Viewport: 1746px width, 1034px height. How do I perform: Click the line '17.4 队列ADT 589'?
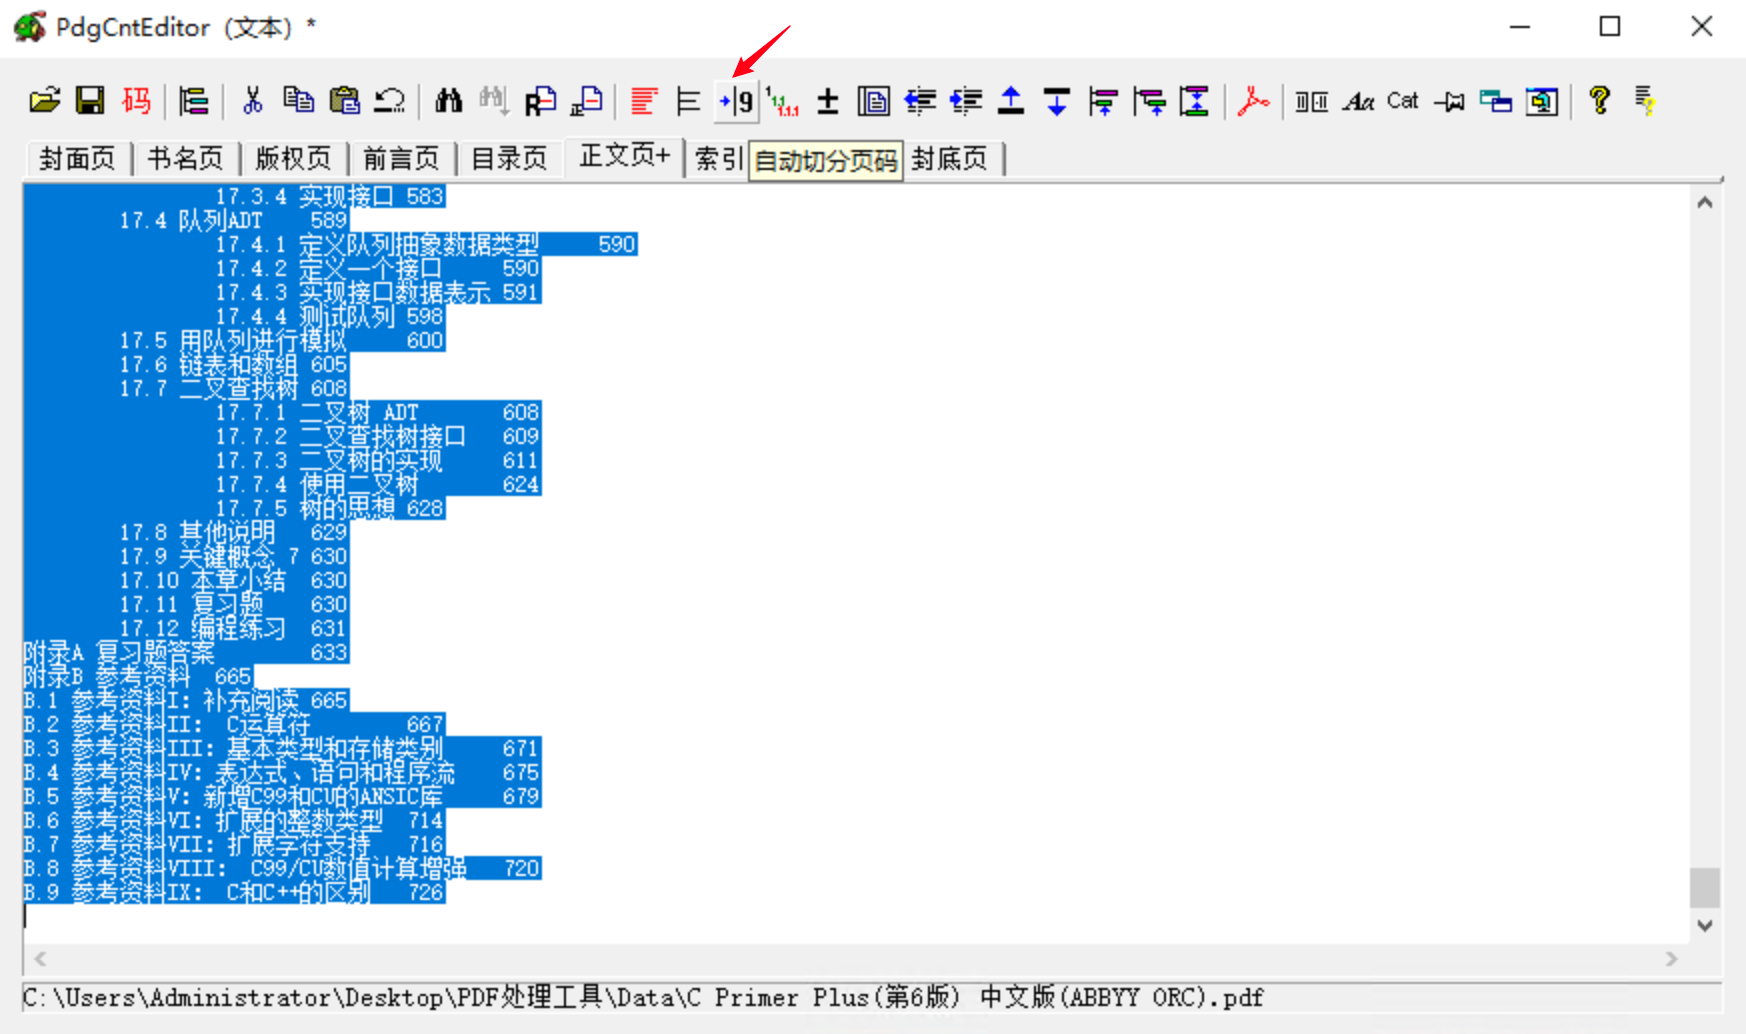234,220
